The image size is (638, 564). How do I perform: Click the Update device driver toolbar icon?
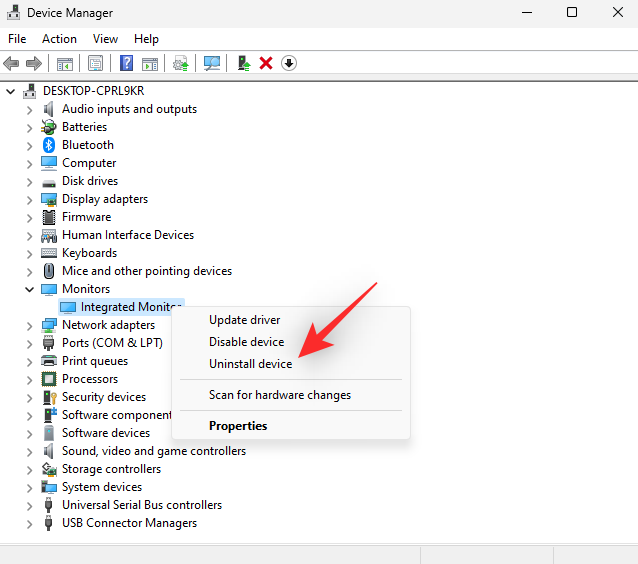[x=243, y=63]
